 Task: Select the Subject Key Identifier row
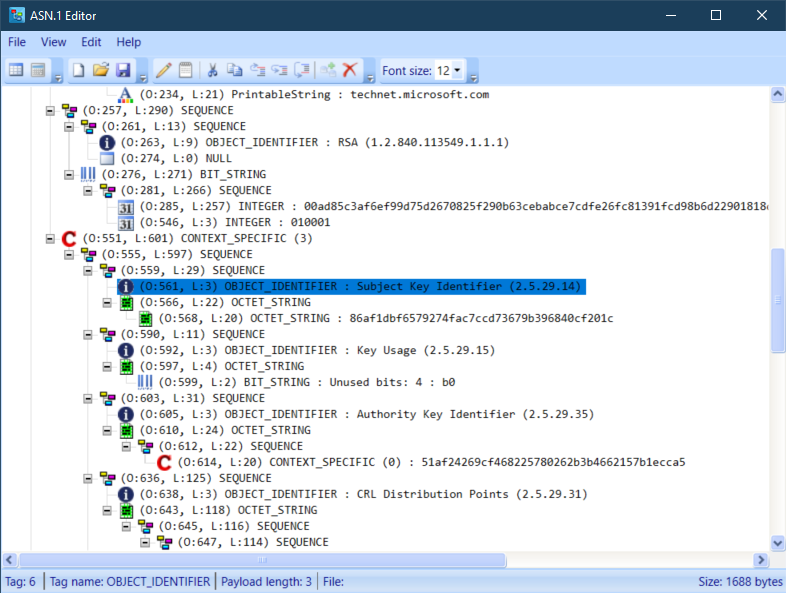[x=351, y=286]
